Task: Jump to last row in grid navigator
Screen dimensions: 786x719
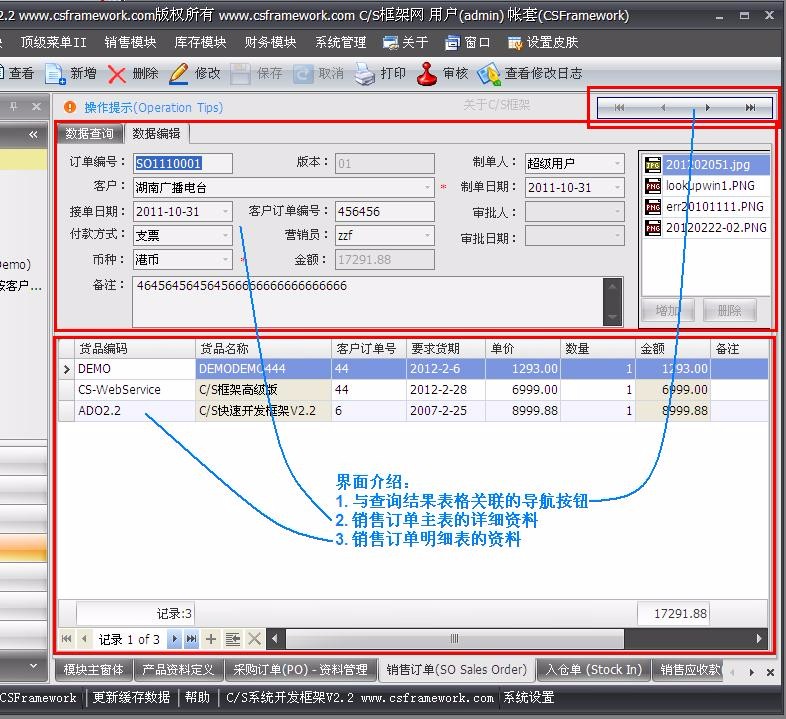Action: (x=191, y=639)
